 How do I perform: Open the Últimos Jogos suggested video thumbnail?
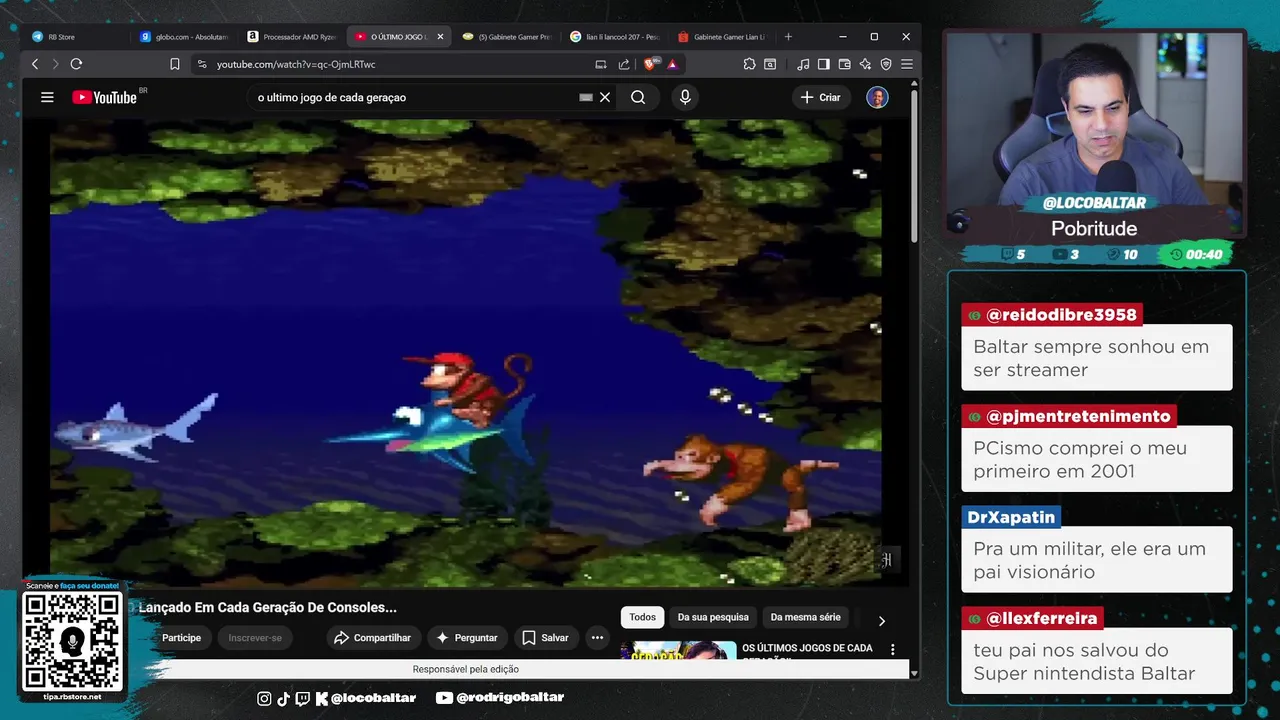click(x=679, y=650)
